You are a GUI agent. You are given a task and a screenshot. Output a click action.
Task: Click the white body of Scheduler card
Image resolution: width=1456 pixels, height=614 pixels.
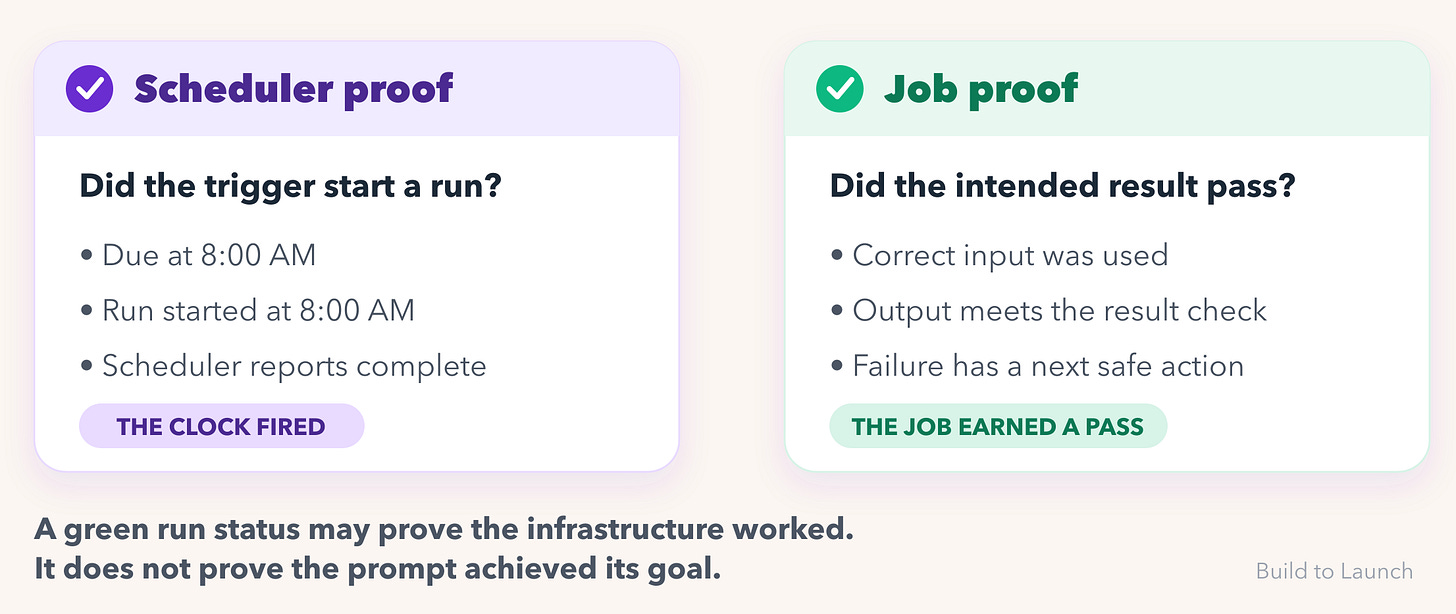[x=357, y=303]
